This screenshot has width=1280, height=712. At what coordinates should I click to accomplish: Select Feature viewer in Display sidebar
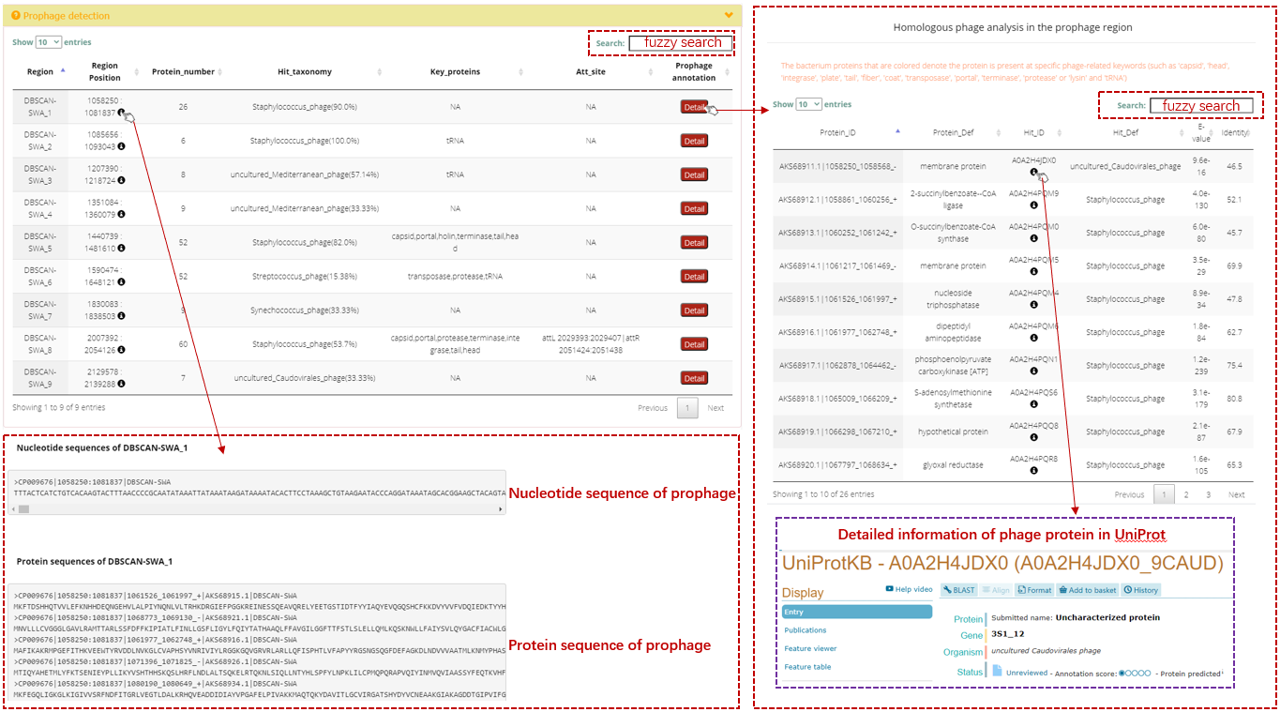pos(810,649)
